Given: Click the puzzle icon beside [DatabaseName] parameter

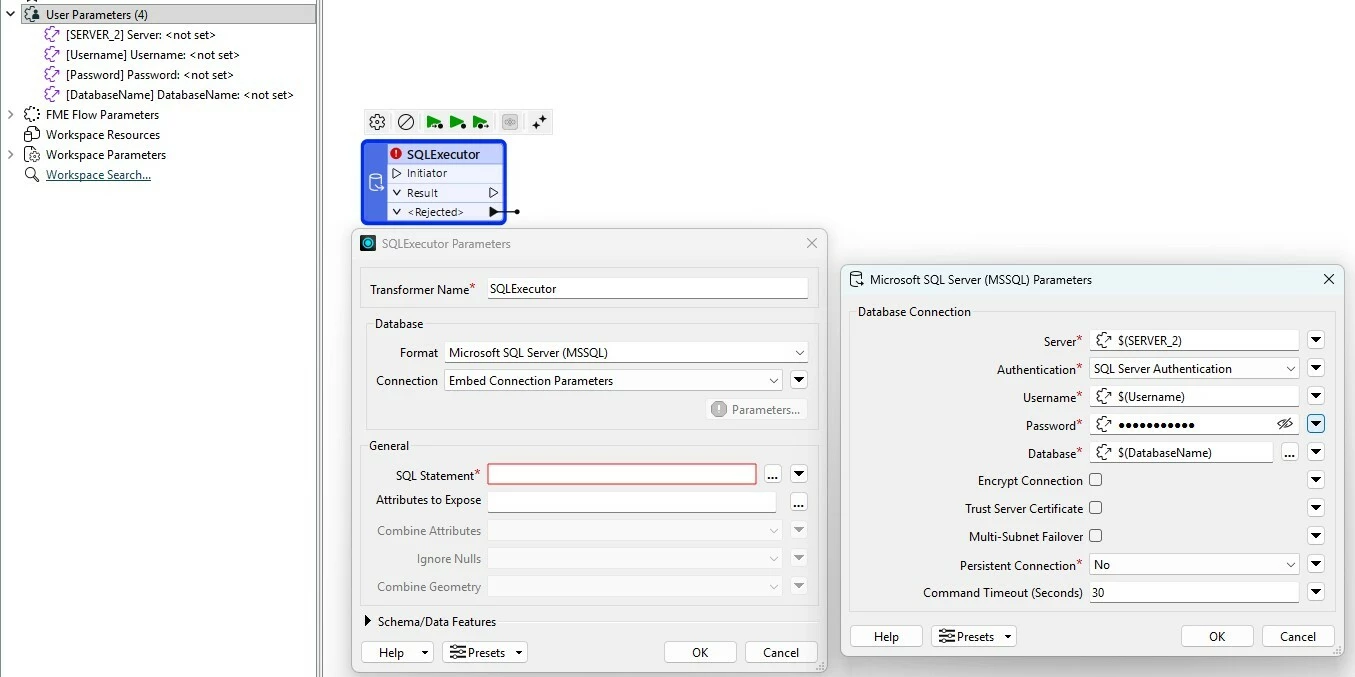Looking at the screenshot, I should [x=52, y=94].
